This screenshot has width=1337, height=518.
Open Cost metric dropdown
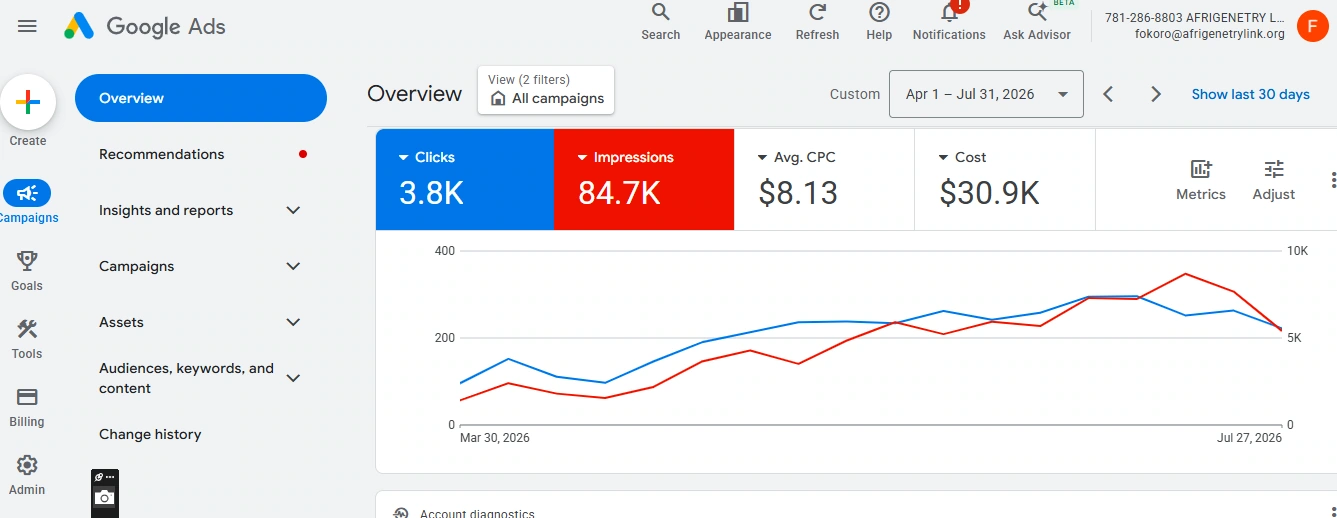pyautogui.click(x=962, y=157)
